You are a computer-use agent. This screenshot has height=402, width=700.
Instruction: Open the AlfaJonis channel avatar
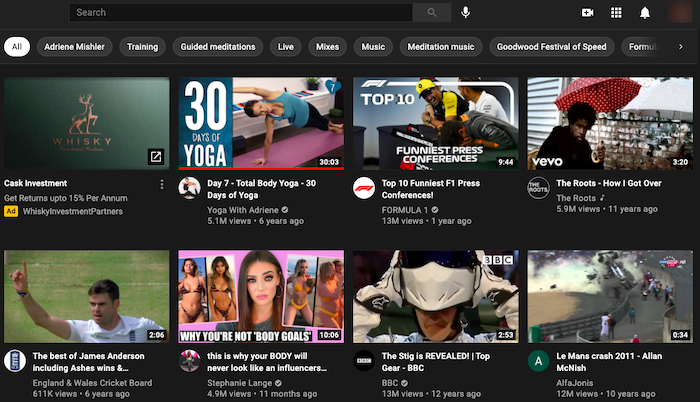pyautogui.click(x=538, y=360)
